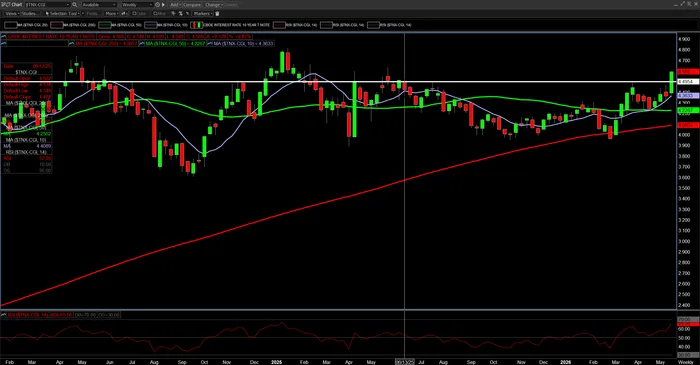This screenshot has width=700, height=365.
Task: Click the MA ($TNX.CGI, 10) legend swatch
Action: tap(150, 25)
